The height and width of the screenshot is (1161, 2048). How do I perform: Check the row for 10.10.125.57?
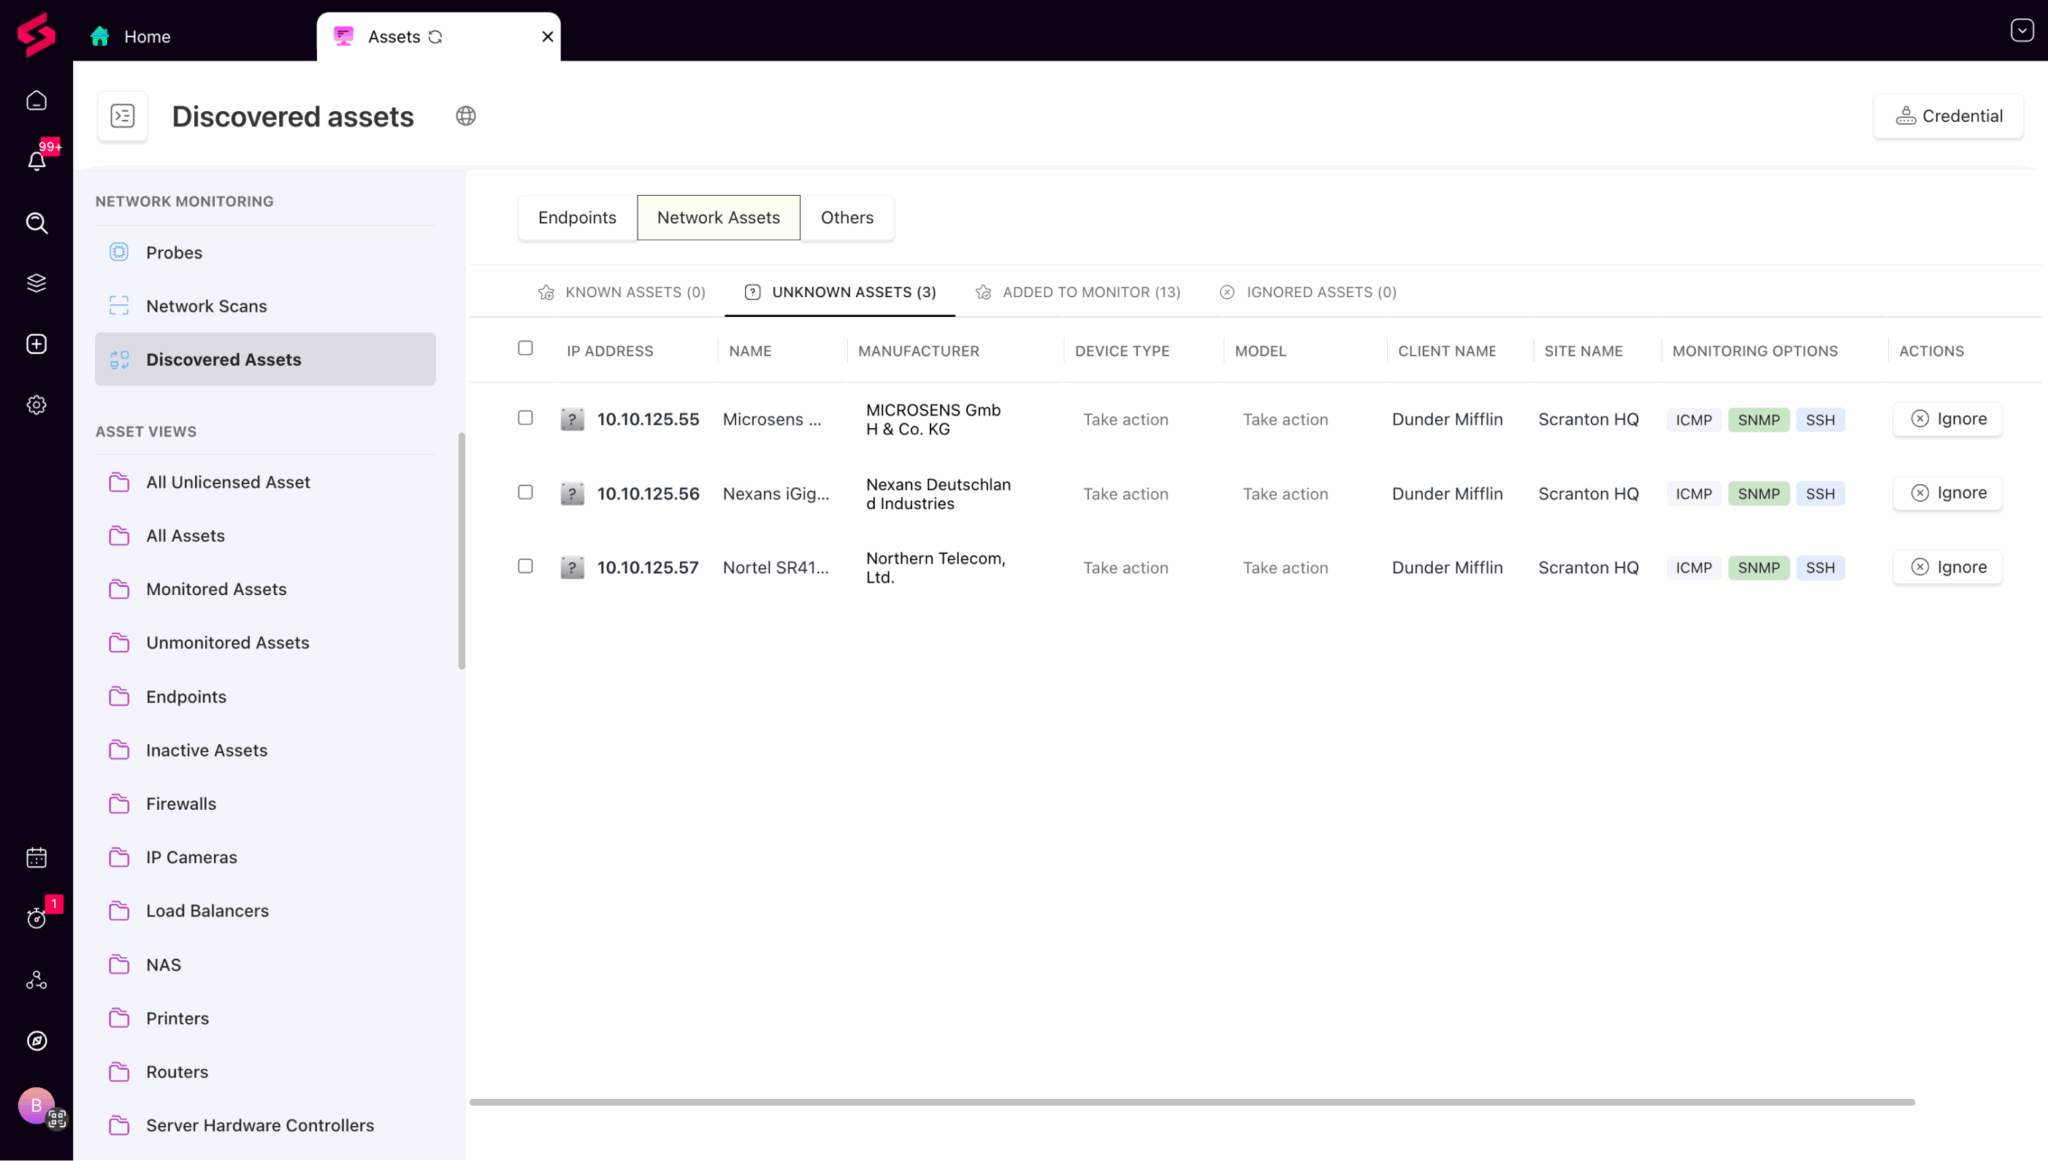tap(525, 566)
